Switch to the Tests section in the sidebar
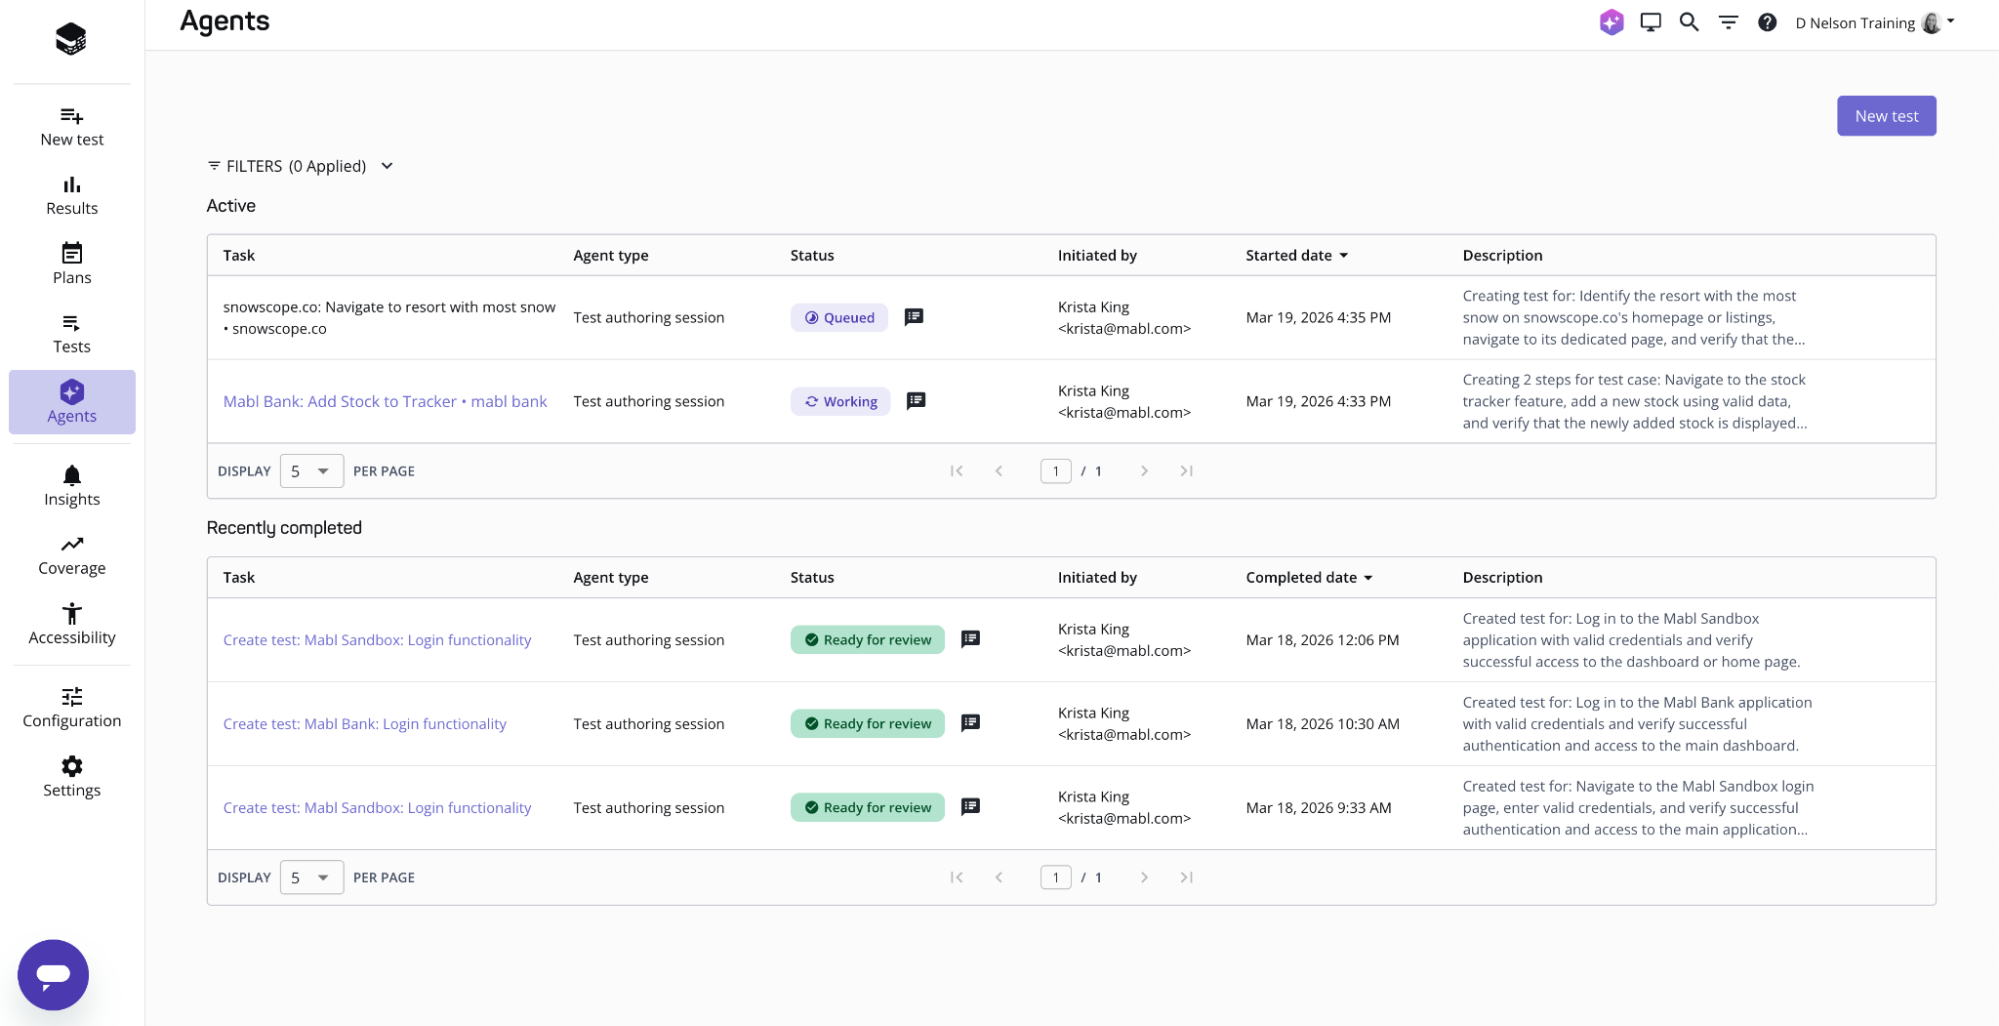The width and height of the screenshot is (1999, 1026). tap(71, 333)
